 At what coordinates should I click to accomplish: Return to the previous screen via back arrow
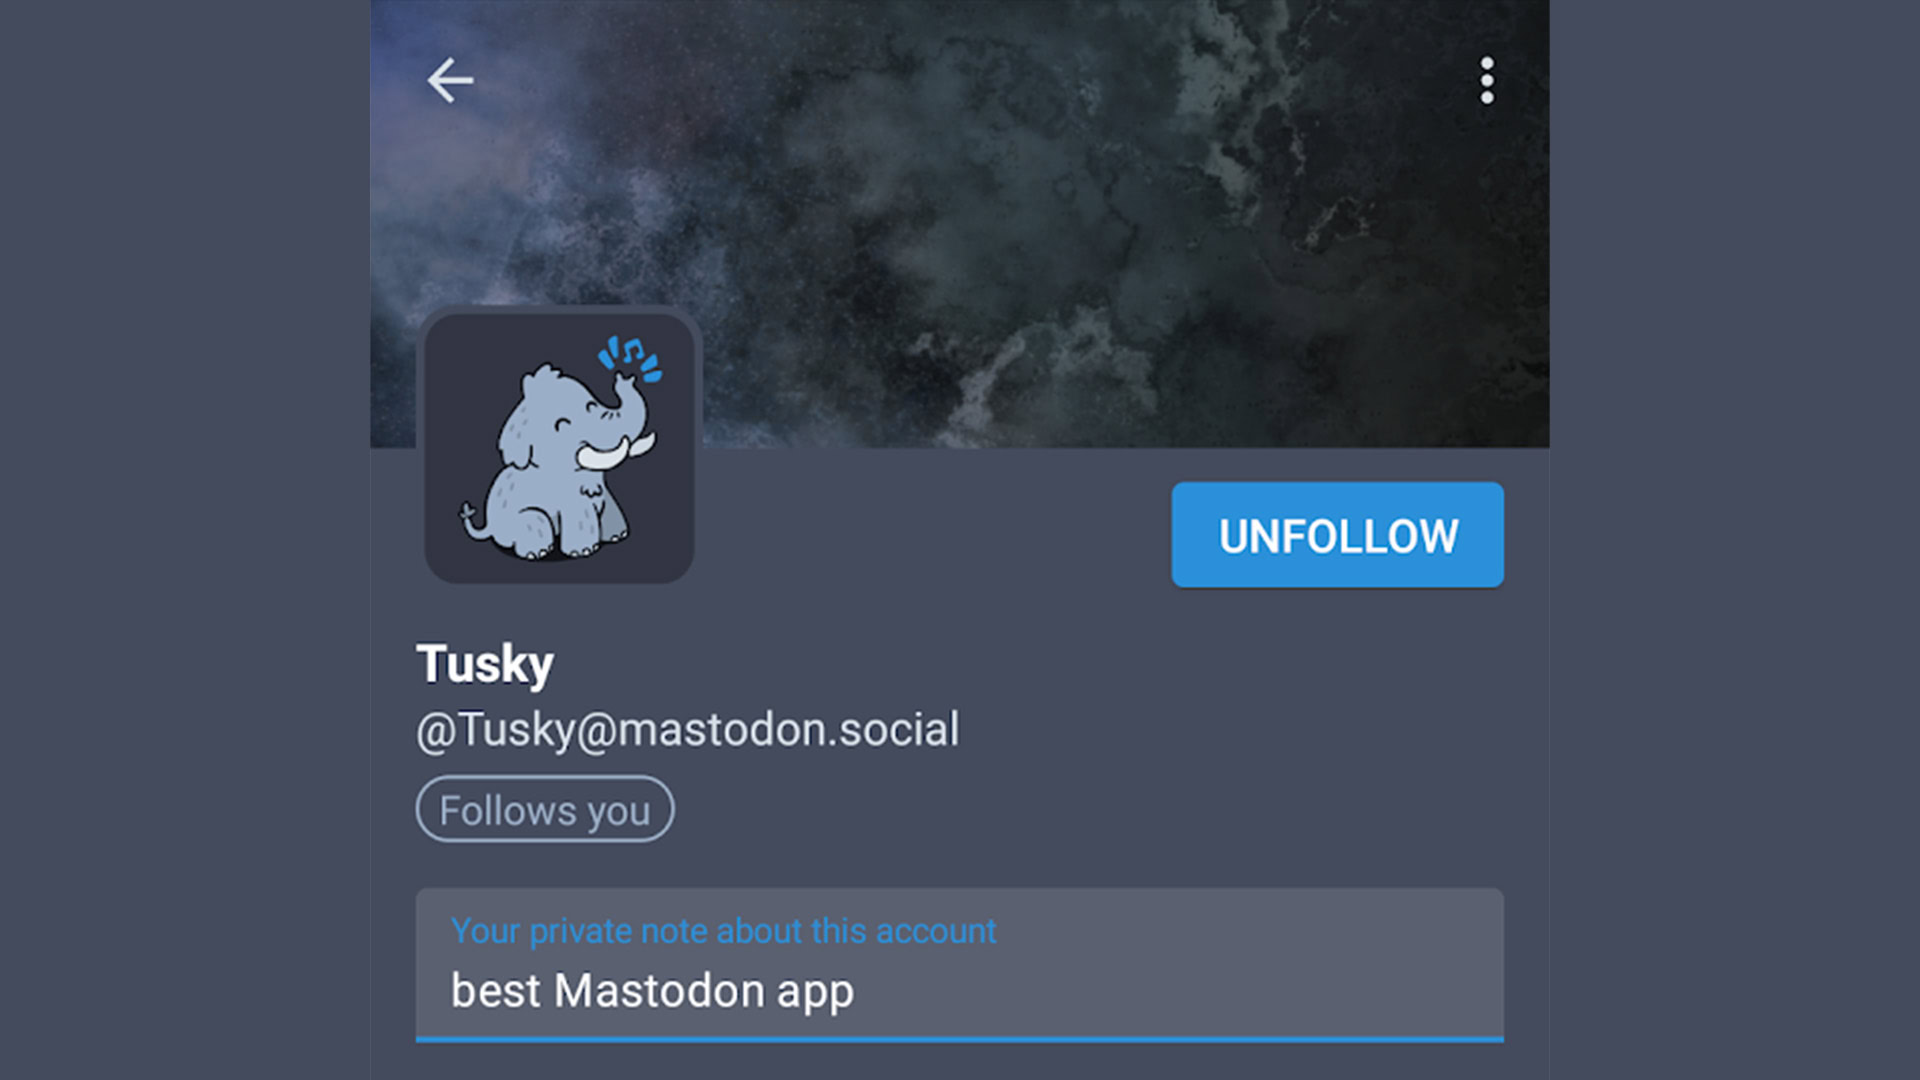pos(450,80)
